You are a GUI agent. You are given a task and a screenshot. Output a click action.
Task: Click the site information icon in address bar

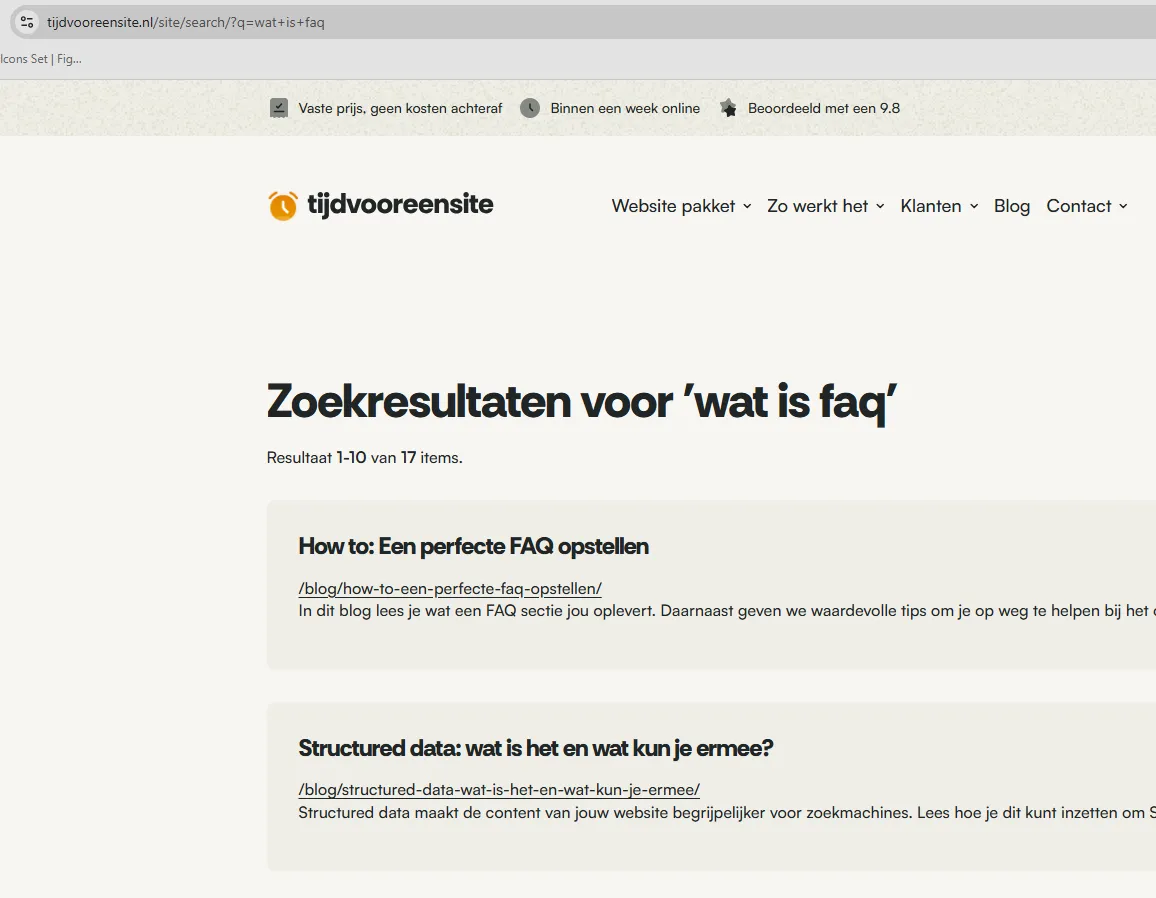27,22
